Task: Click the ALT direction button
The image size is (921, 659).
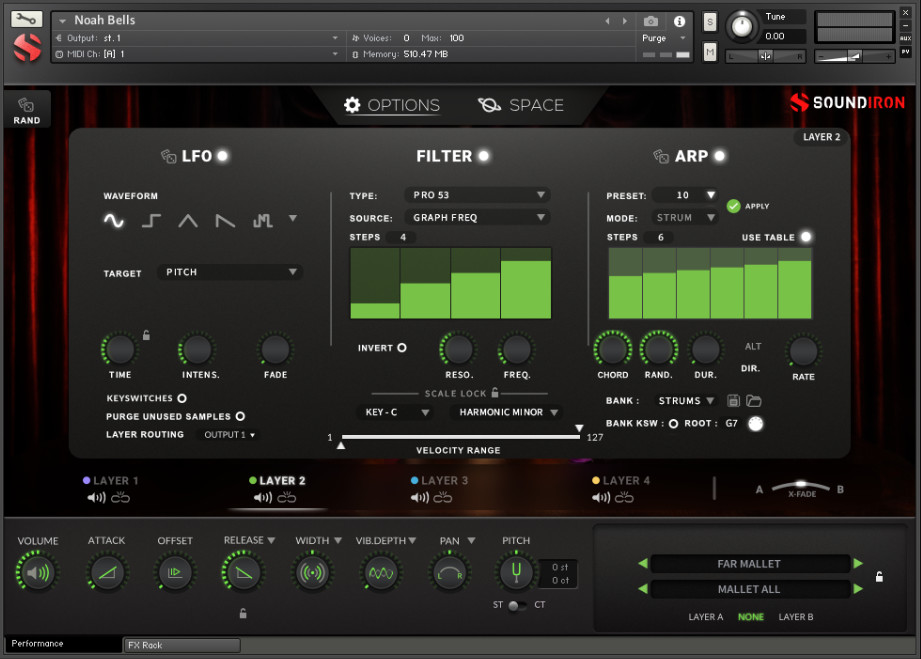Action: tap(752, 347)
